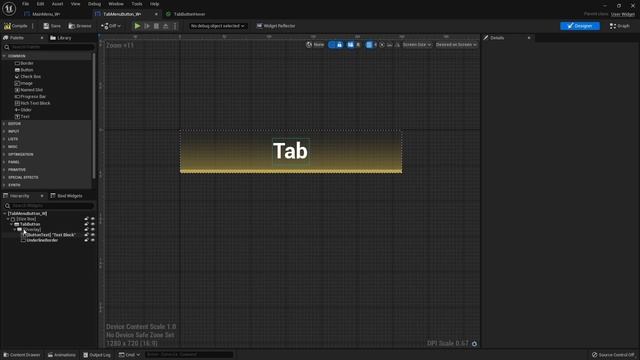Toggle visibility eye for UnderlineBorder row
Viewport: 640px width, 360px height.
pos(93,240)
